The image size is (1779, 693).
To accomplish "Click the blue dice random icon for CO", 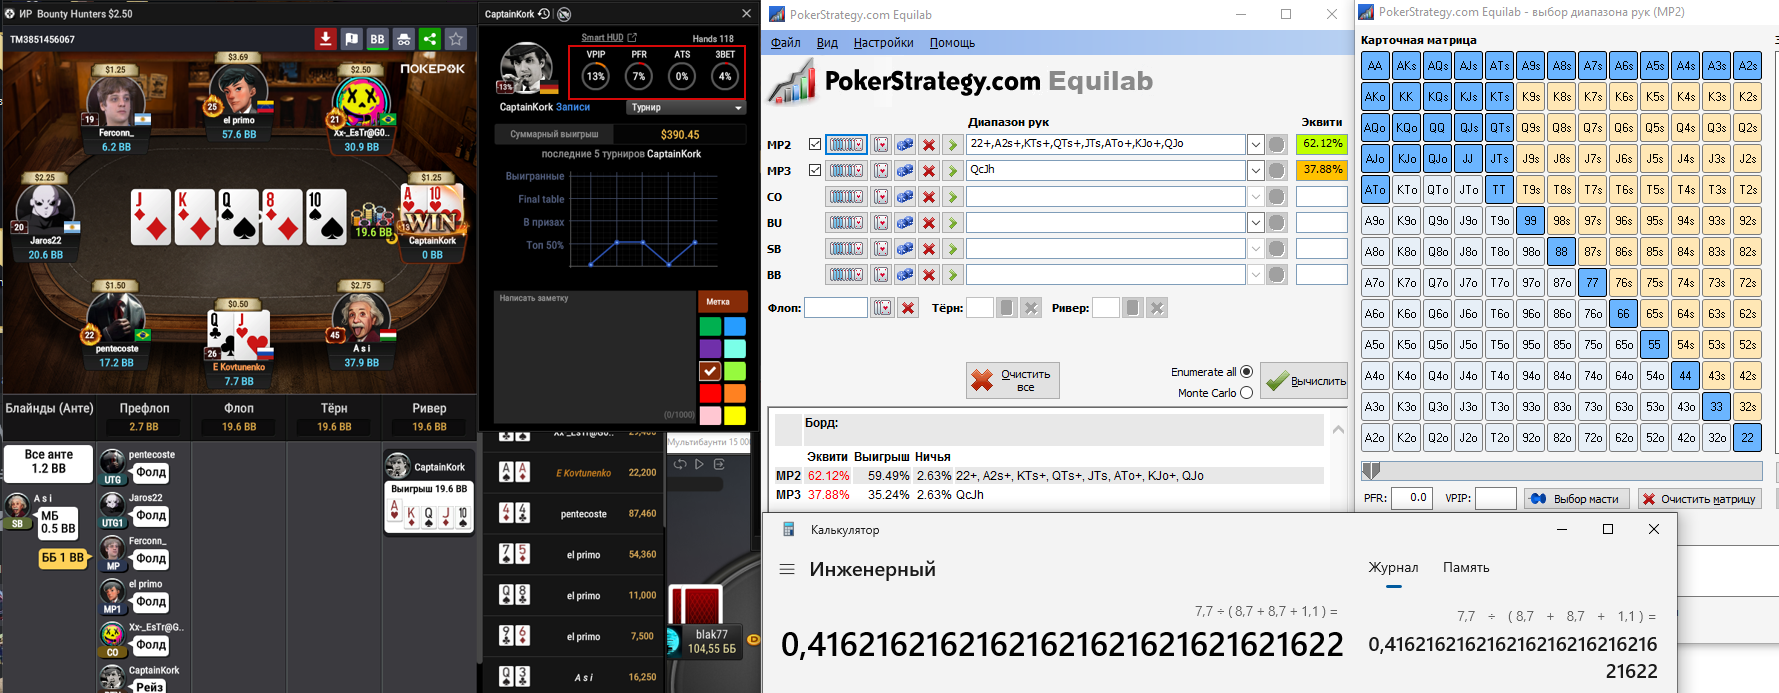I will [x=905, y=197].
